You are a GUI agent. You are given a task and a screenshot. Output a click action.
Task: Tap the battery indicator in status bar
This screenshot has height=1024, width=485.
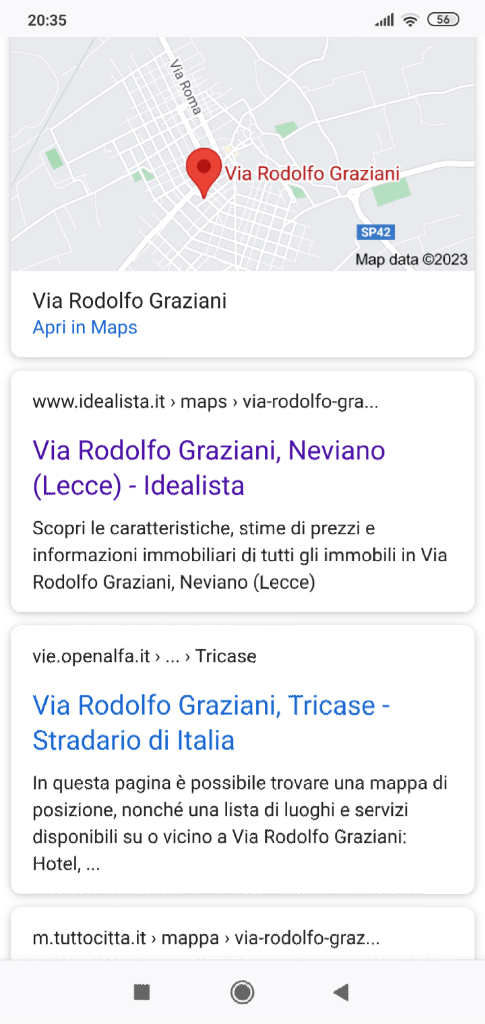(443, 20)
